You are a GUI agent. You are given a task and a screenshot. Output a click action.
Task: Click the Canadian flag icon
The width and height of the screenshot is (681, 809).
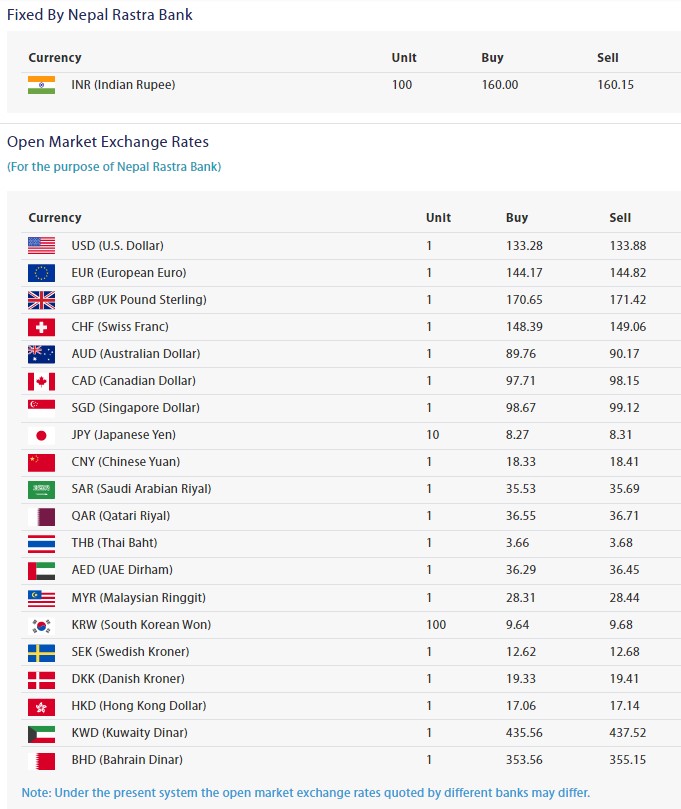[41, 381]
